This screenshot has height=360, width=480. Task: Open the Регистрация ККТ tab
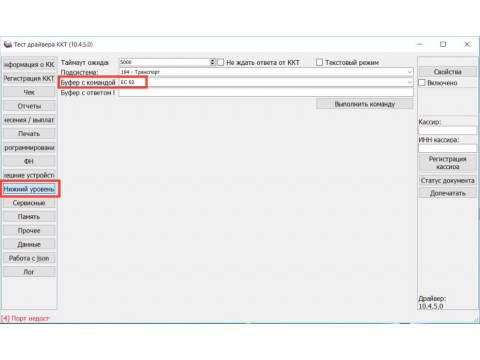29,78
